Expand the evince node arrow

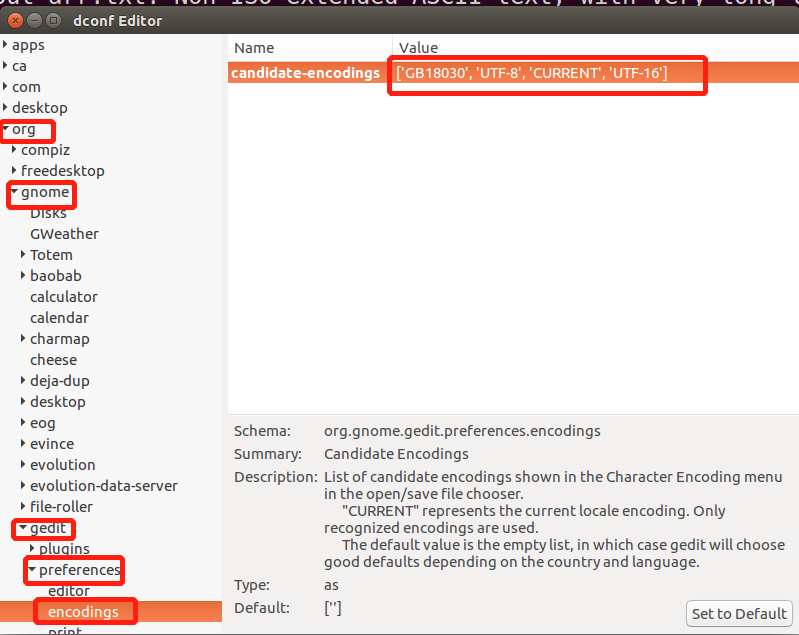coord(23,443)
